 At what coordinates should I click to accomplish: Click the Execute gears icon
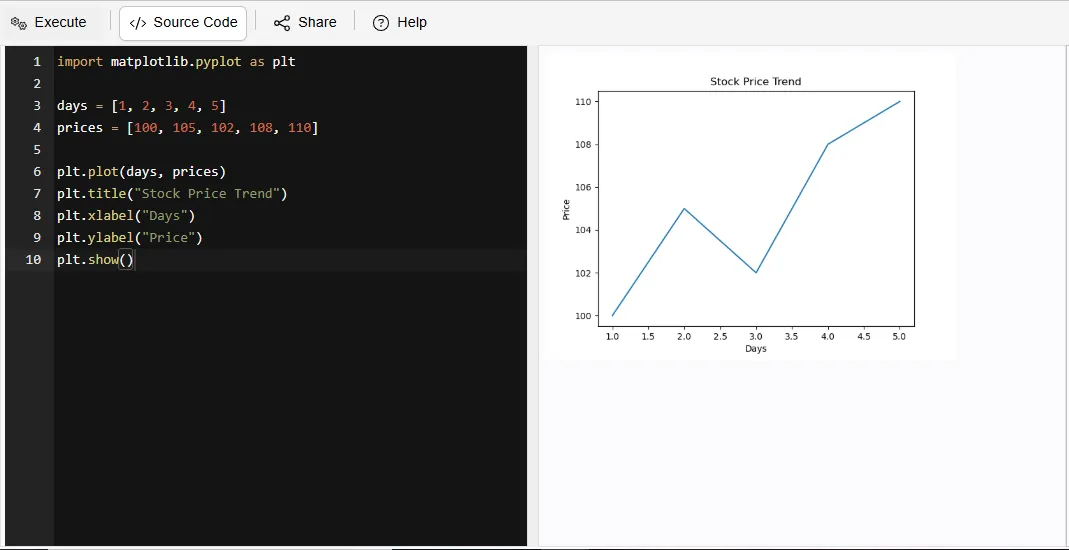coord(18,23)
